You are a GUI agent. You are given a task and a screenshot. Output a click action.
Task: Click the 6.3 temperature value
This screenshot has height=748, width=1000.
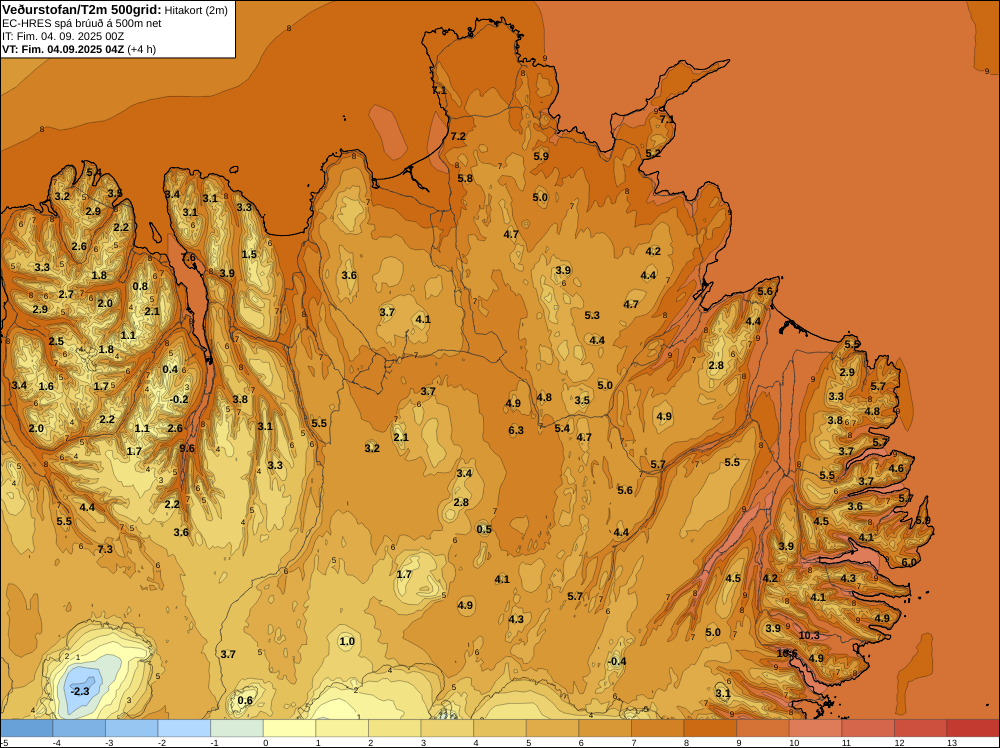pos(516,430)
